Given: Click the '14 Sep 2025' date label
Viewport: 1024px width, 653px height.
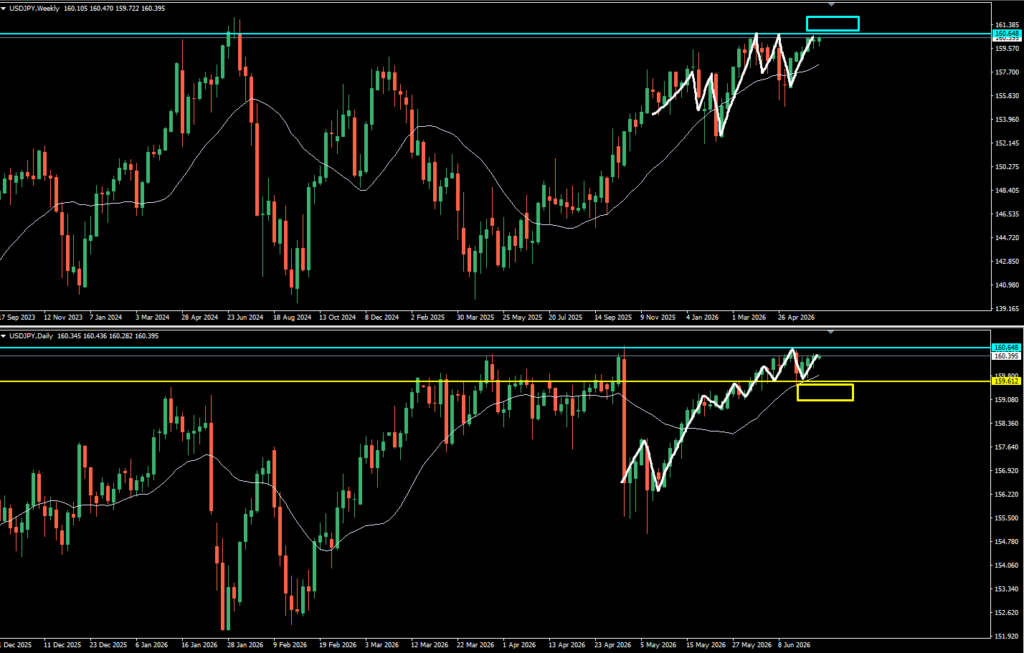Looking at the screenshot, I should (x=613, y=317).
